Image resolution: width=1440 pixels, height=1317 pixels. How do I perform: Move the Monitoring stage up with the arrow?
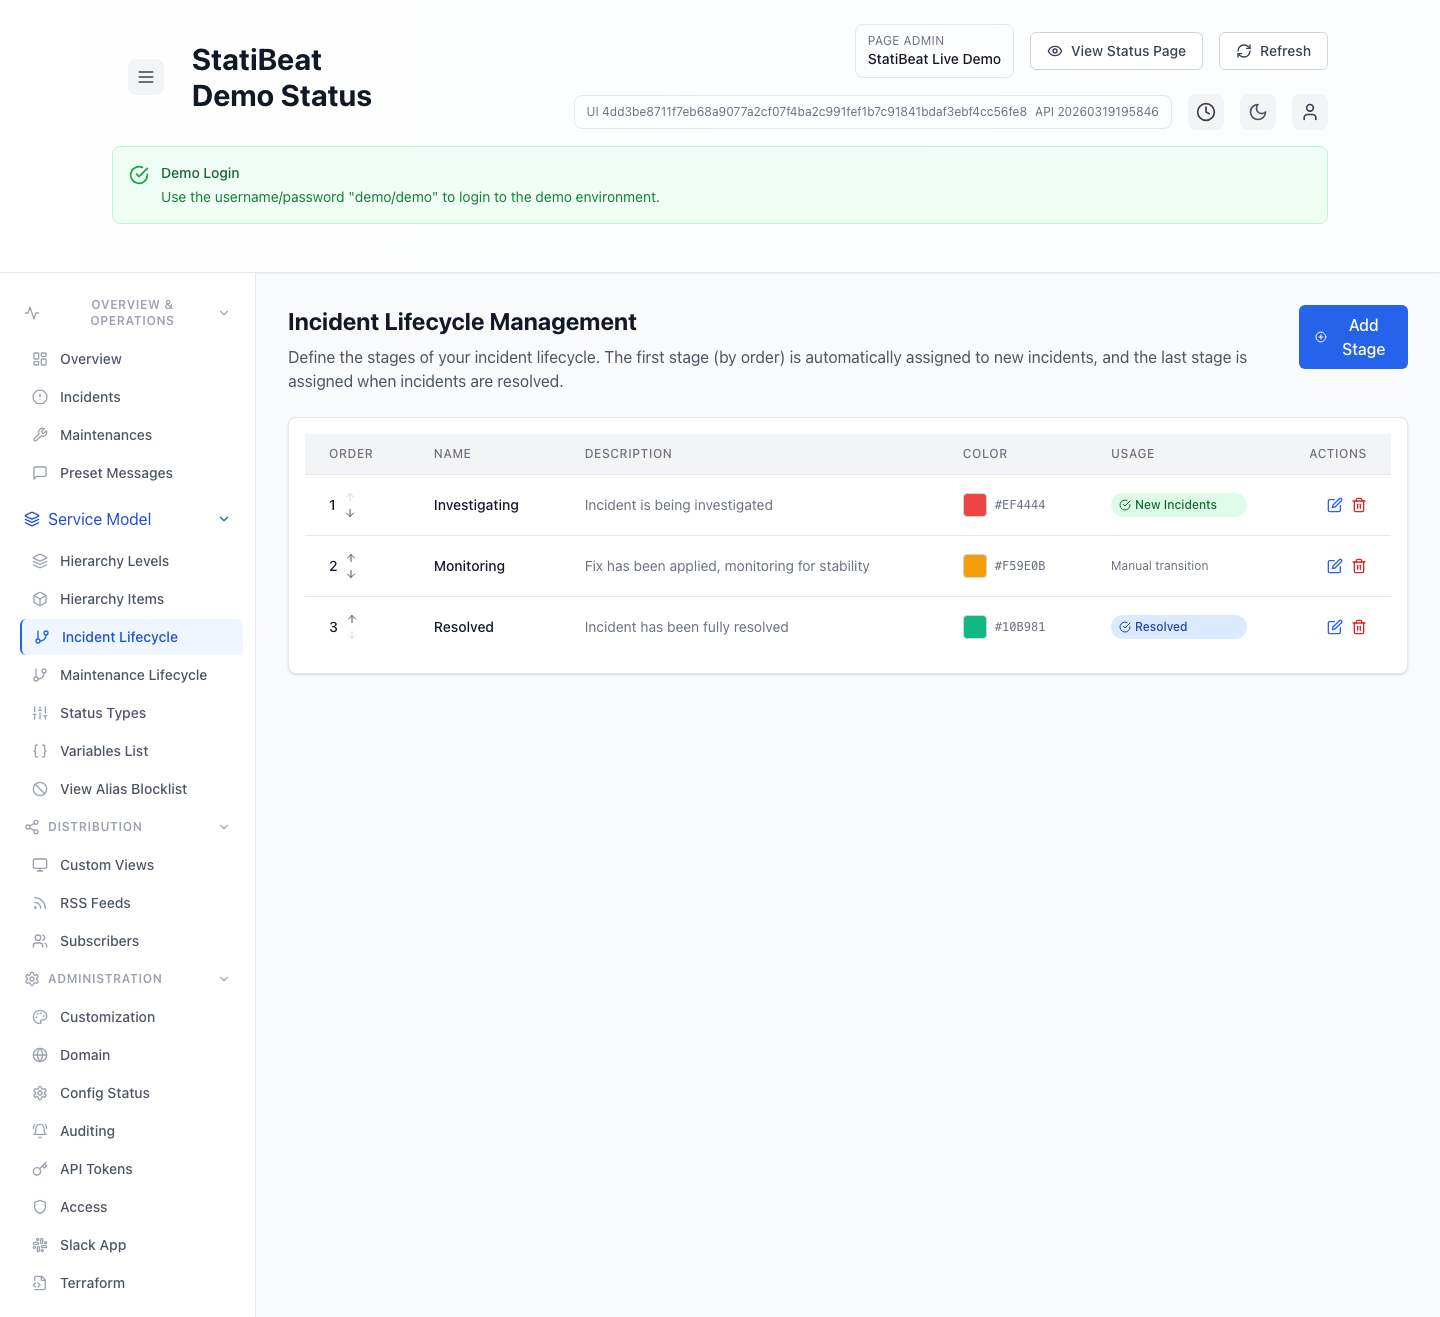pos(351,558)
